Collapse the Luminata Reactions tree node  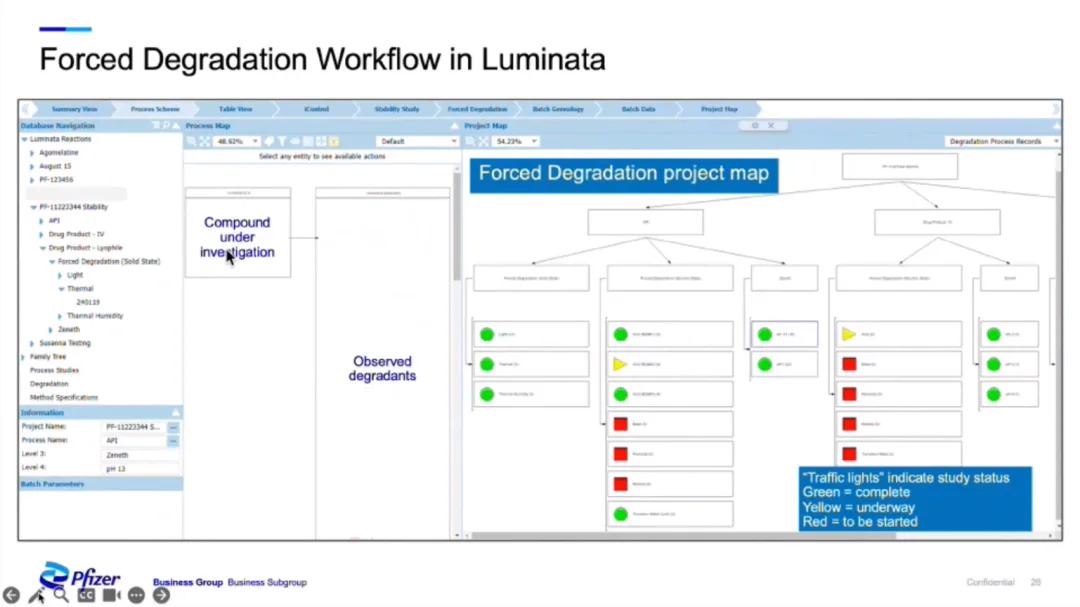click(25, 139)
